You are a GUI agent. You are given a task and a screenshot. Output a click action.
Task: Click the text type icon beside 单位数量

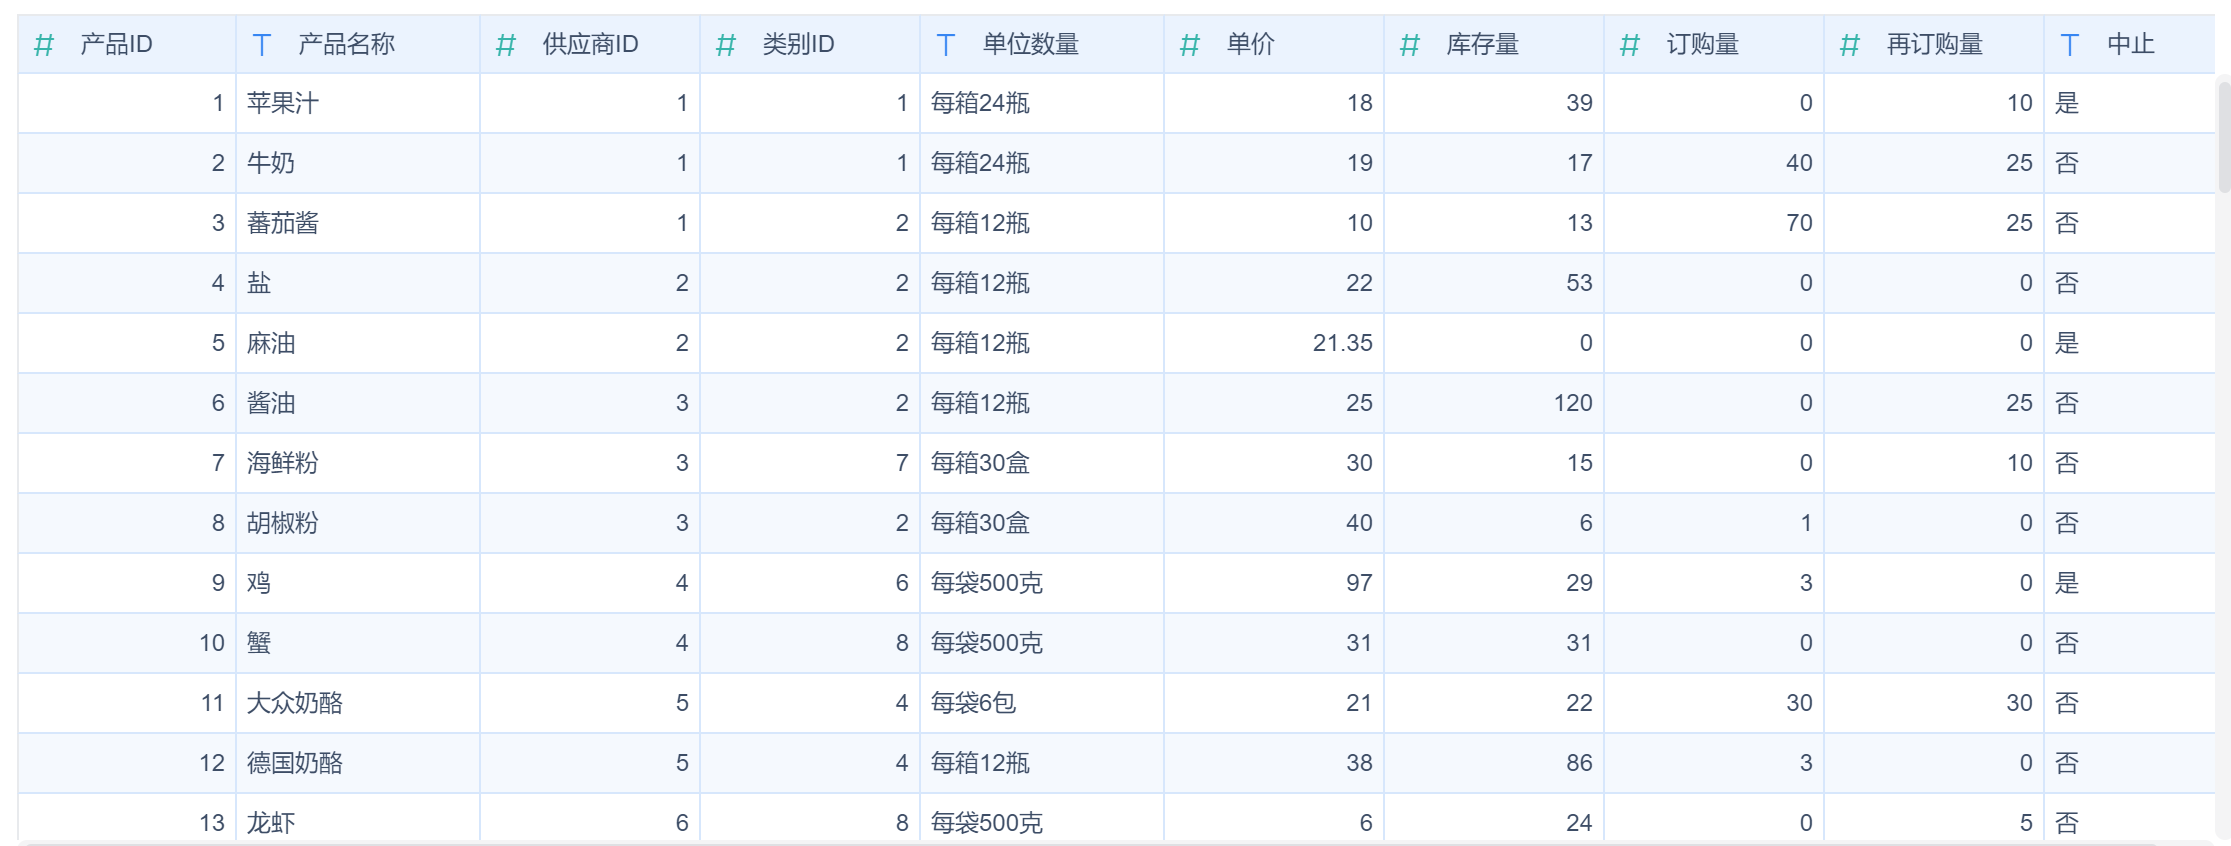coord(946,45)
